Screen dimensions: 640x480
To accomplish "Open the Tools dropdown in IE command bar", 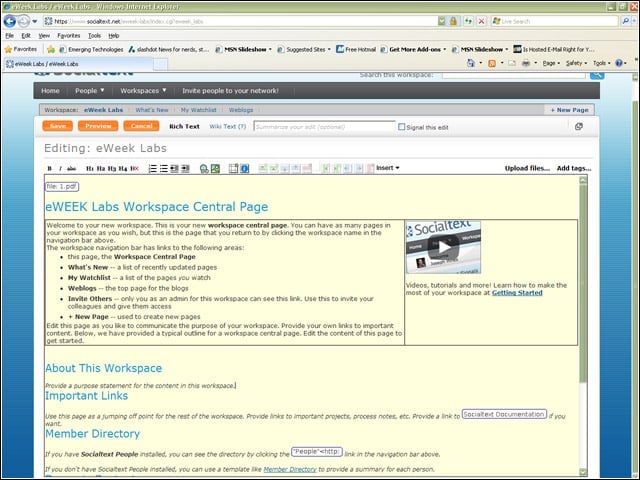I will 602,63.
